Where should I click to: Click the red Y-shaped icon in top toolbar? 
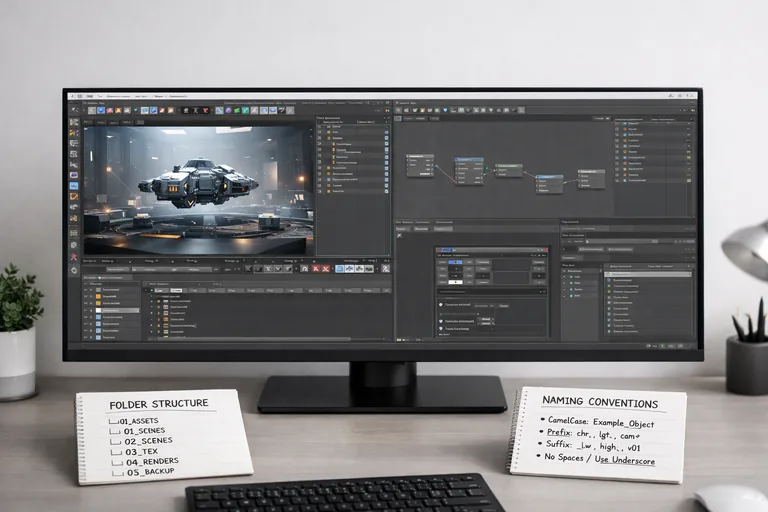click(205, 111)
